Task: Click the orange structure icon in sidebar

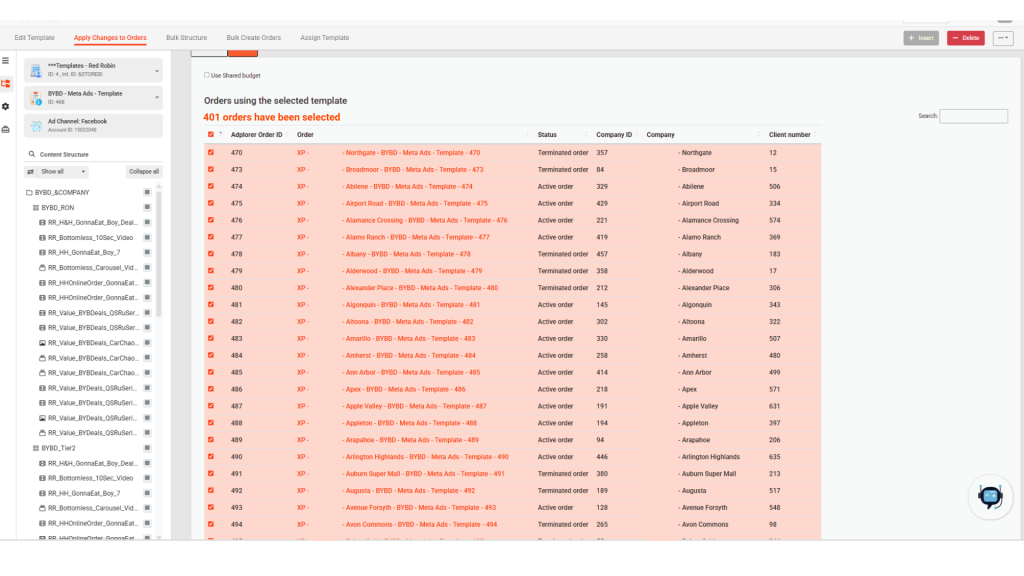Action: [6, 83]
